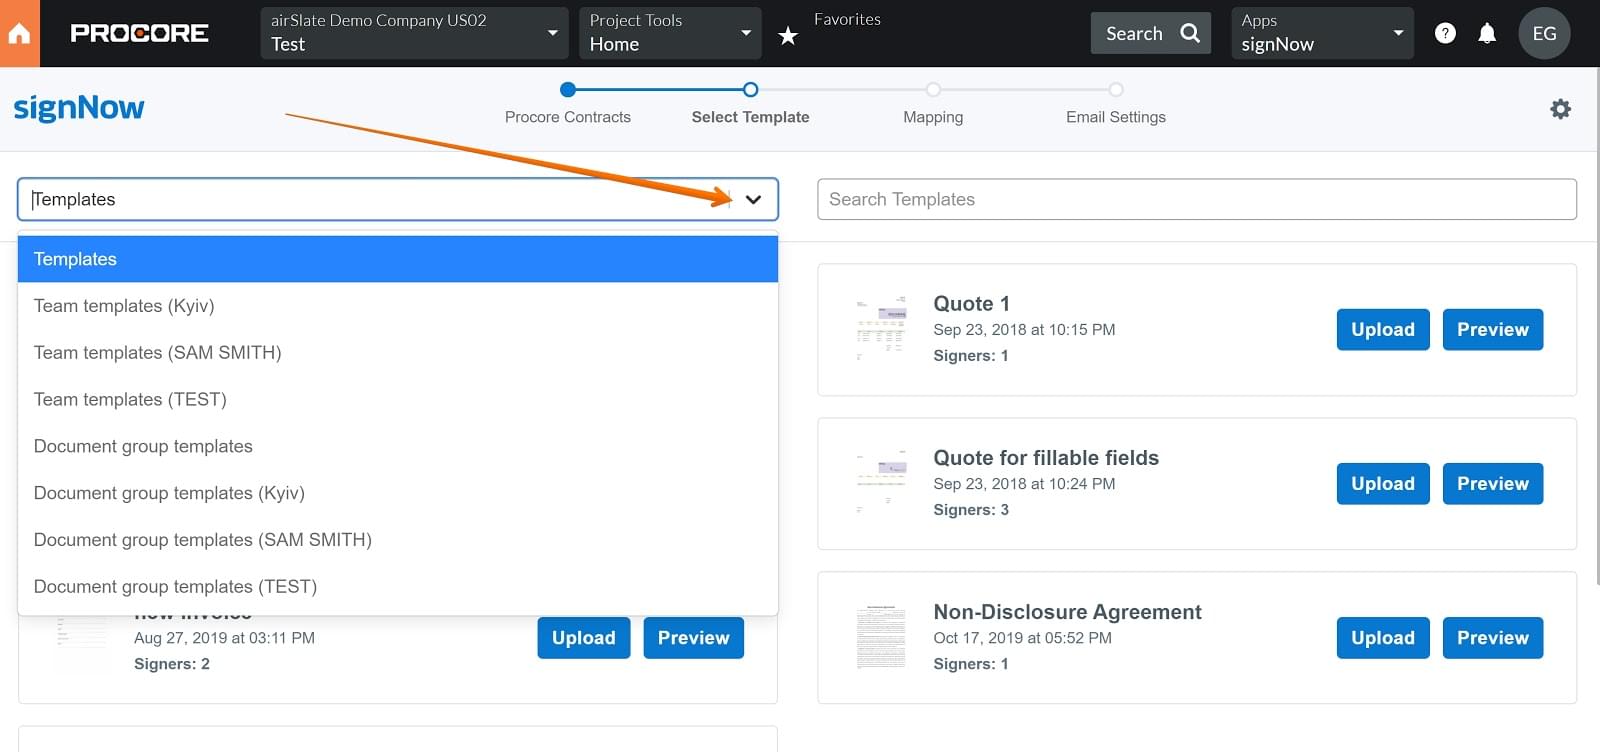1600x752 pixels.
Task: Click the Search Templates input field
Action: tap(1197, 199)
